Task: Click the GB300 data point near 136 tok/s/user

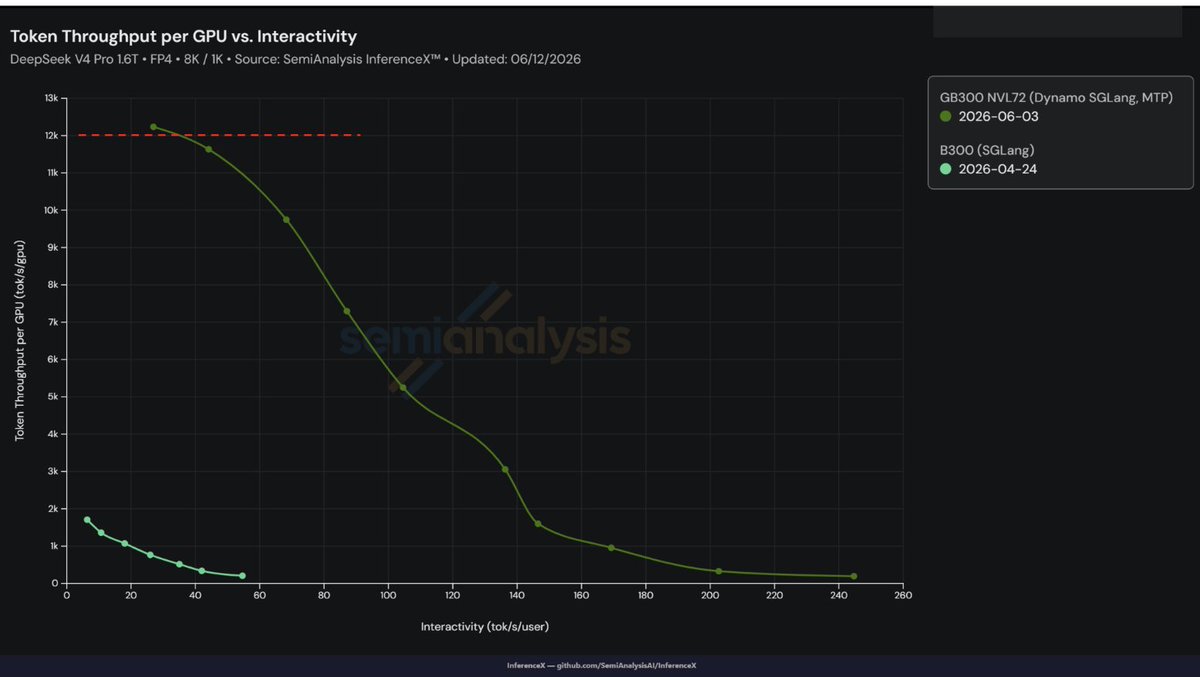Action: point(505,469)
